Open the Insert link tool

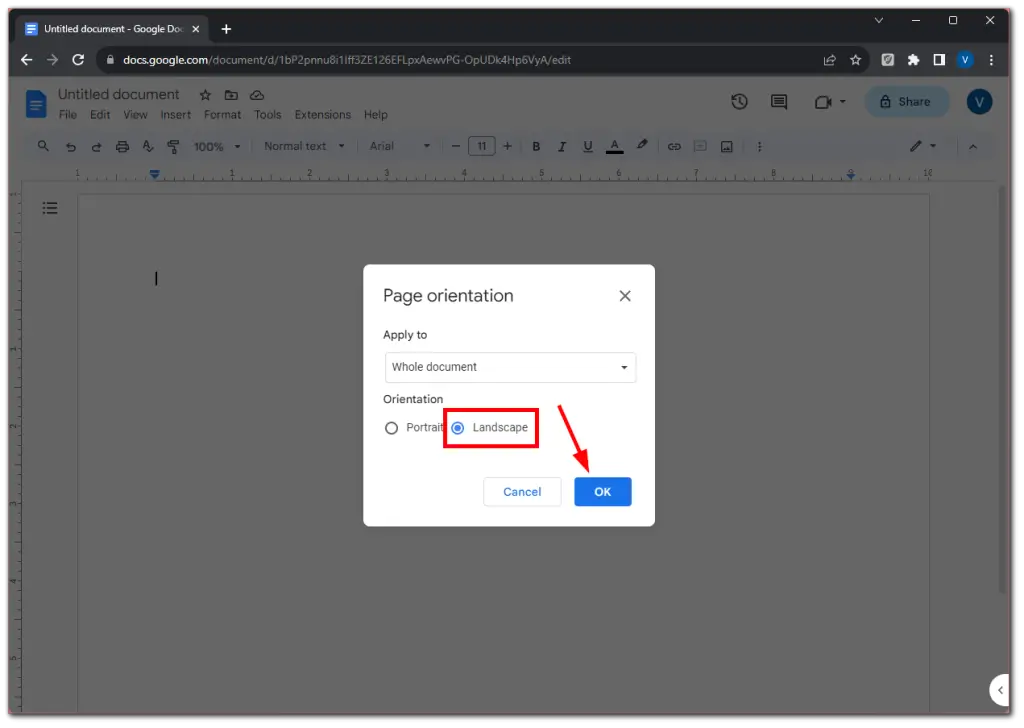(x=674, y=146)
